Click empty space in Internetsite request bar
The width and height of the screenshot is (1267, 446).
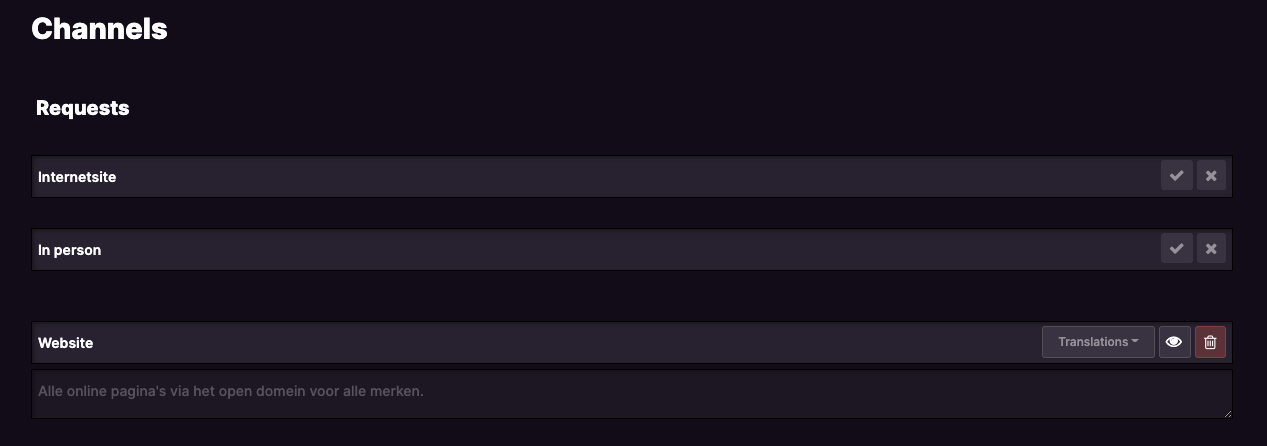640,177
